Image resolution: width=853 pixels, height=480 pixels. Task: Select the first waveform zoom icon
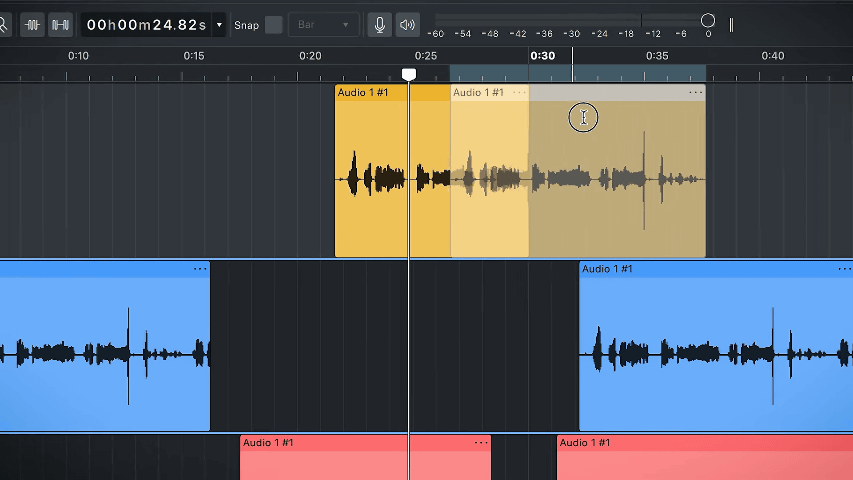(x=33, y=25)
